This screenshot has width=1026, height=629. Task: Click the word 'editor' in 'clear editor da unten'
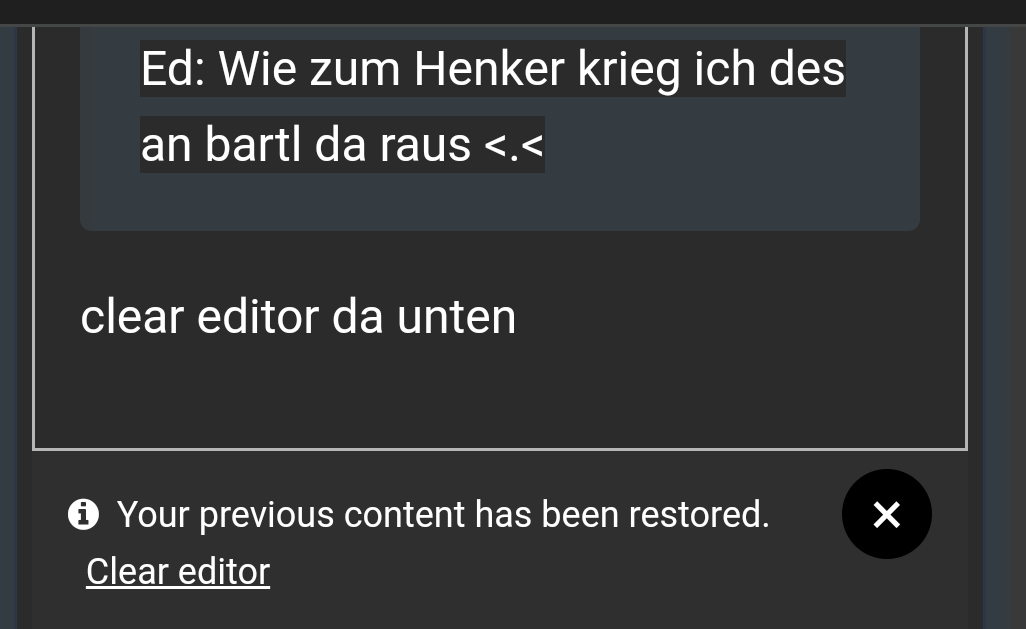(257, 317)
